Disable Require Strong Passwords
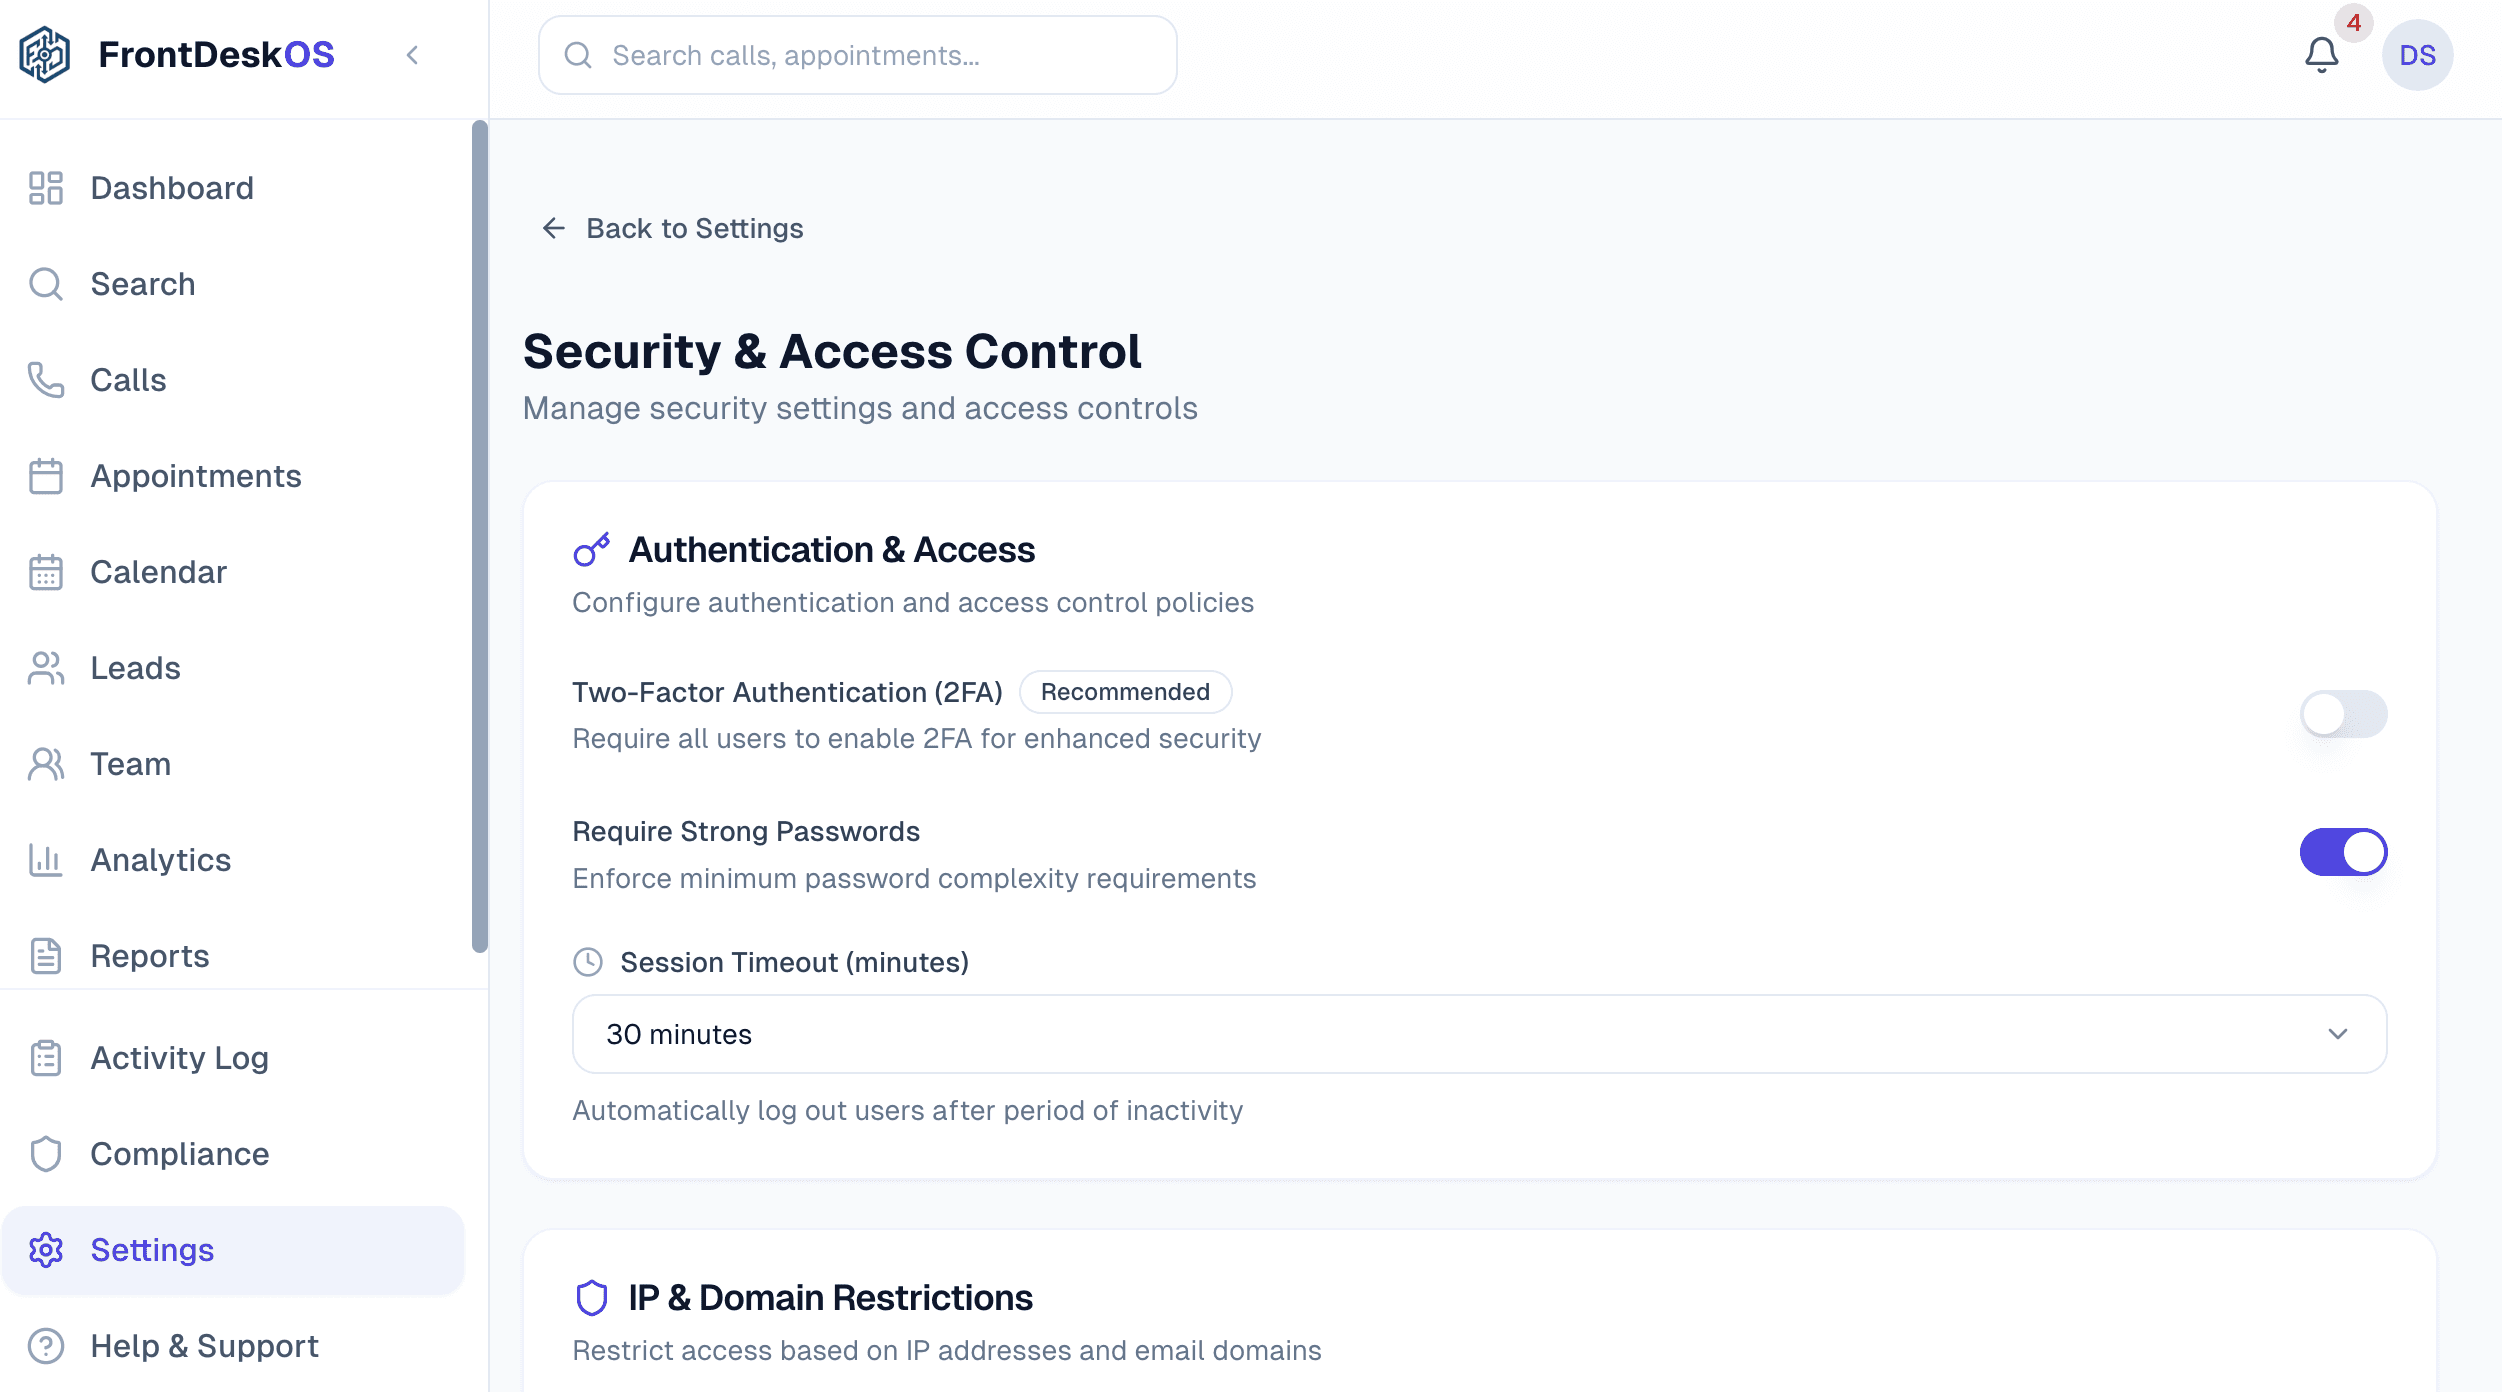The image size is (2502, 1392). point(2345,852)
